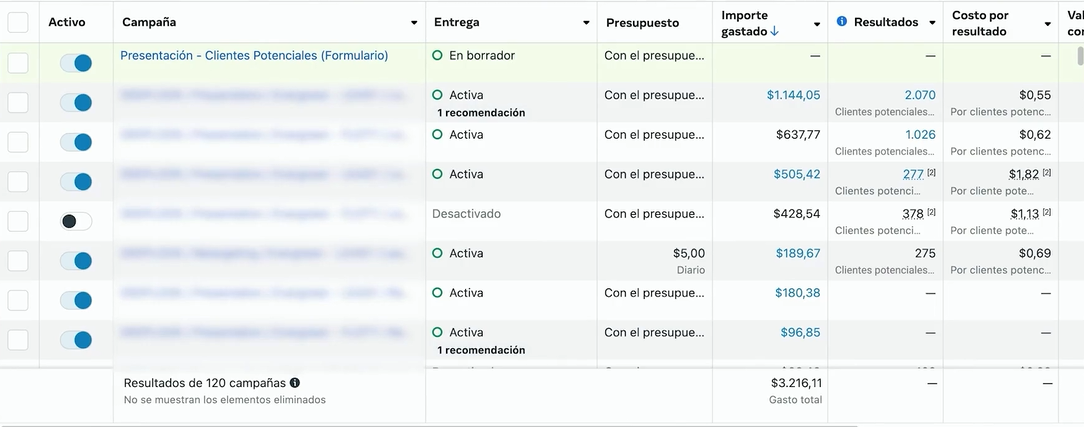Open the Resultados column dropdown arrow
Screen dimensions: 1084x427
(x=932, y=22)
